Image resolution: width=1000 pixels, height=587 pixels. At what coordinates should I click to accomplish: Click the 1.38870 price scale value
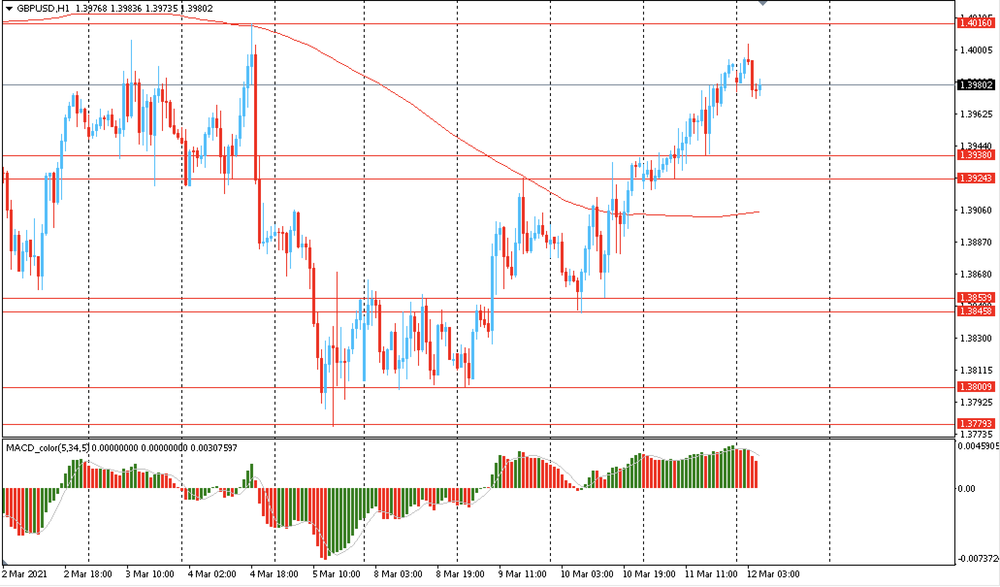point(976,242)
